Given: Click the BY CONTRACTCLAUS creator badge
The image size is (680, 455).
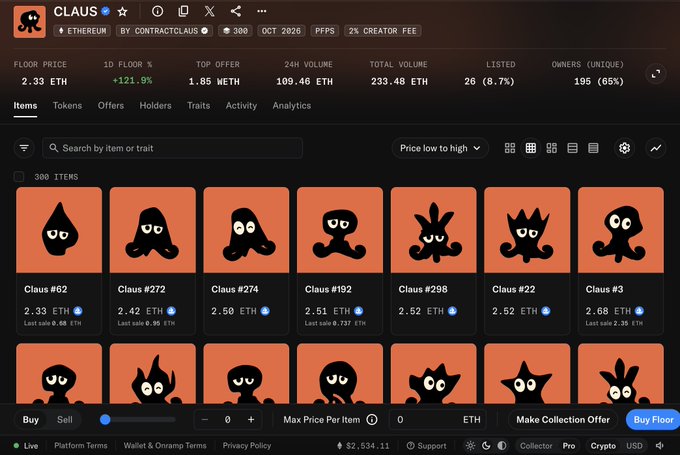Looking at the screenshot, I should (x=164, y=31).
